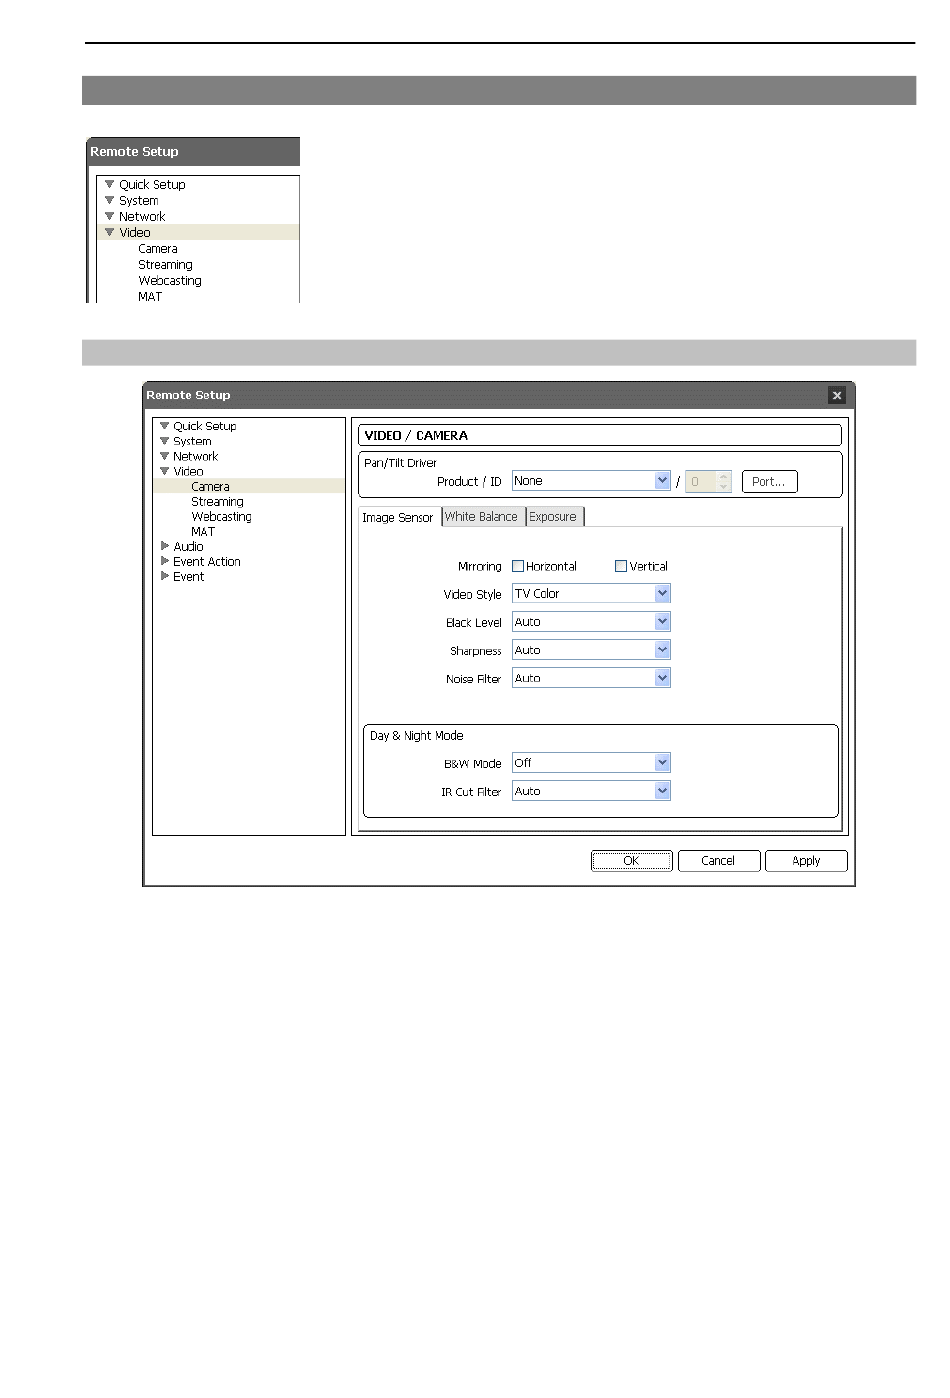Switch to the Exposure tab
Screen dimensions: 950x1398
coord(554,517)
